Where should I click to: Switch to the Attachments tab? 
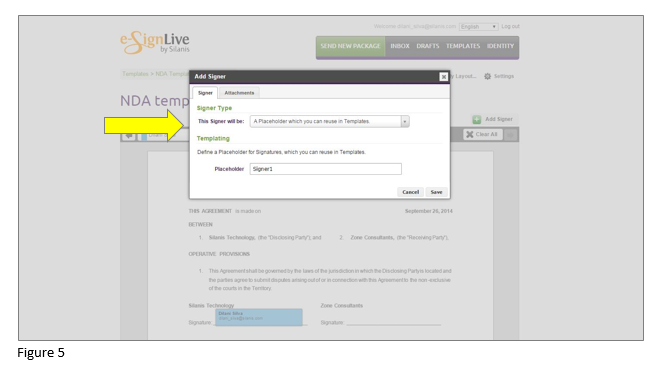[x=239, y=93]
